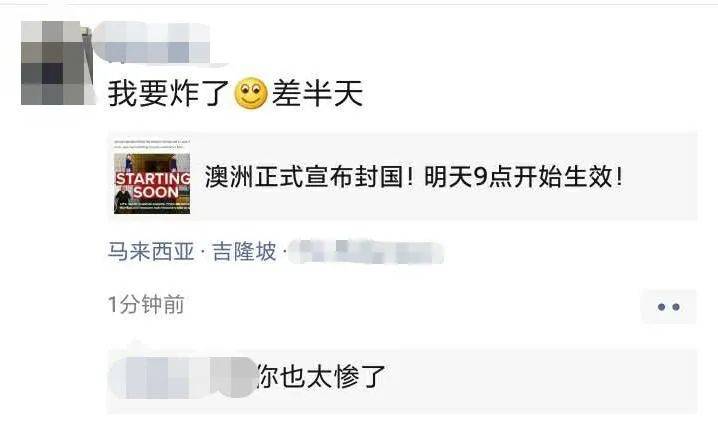This screenshot has width=718, height=428.
Task: Tap the blurred place name after 吉隆坡
Action: [366, 252]
